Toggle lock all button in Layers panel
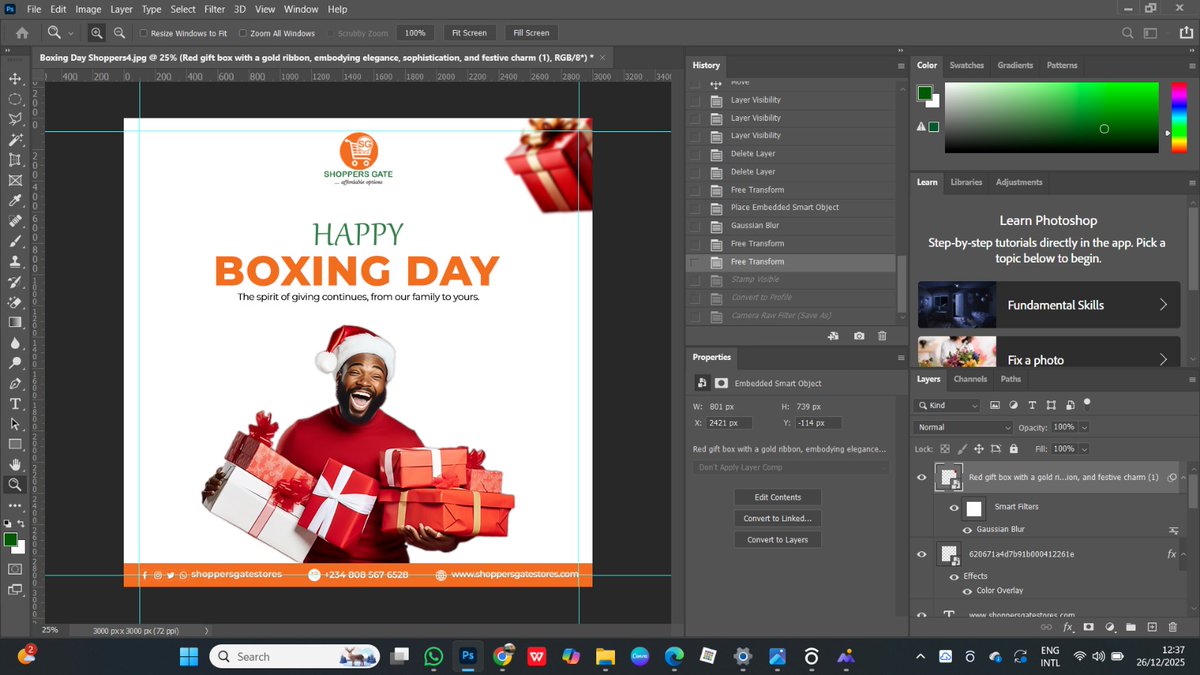 click(1013, 449)
